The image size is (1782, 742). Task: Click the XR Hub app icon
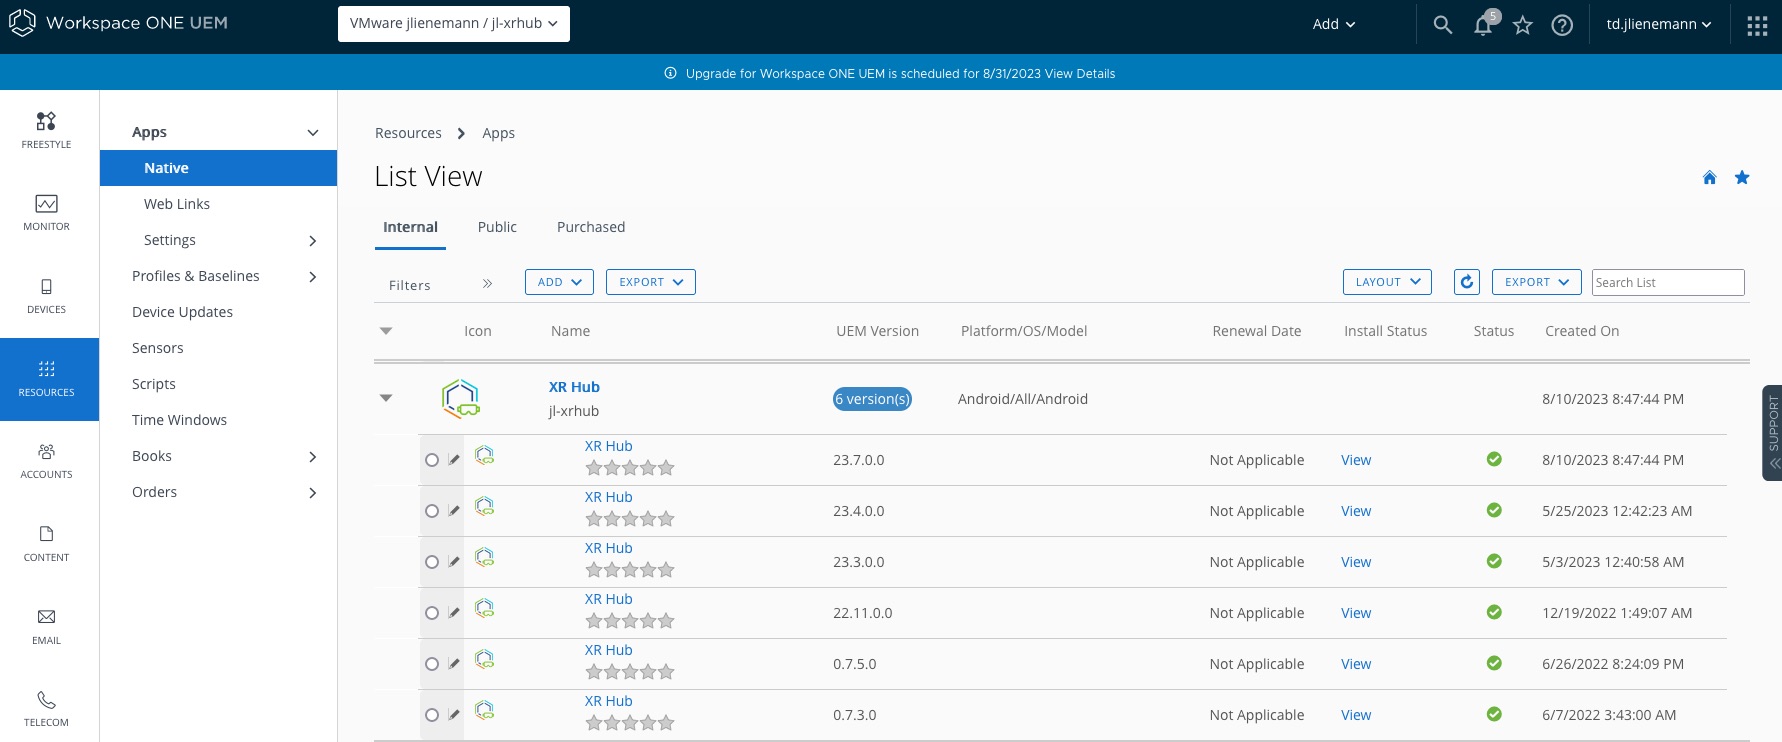[x=461, y=398]
